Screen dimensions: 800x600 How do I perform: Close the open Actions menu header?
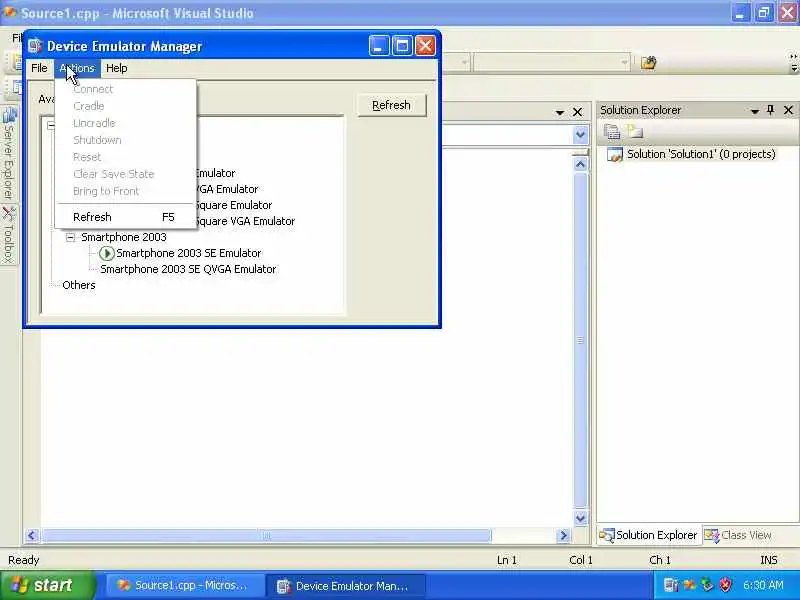tap(77, 68)
